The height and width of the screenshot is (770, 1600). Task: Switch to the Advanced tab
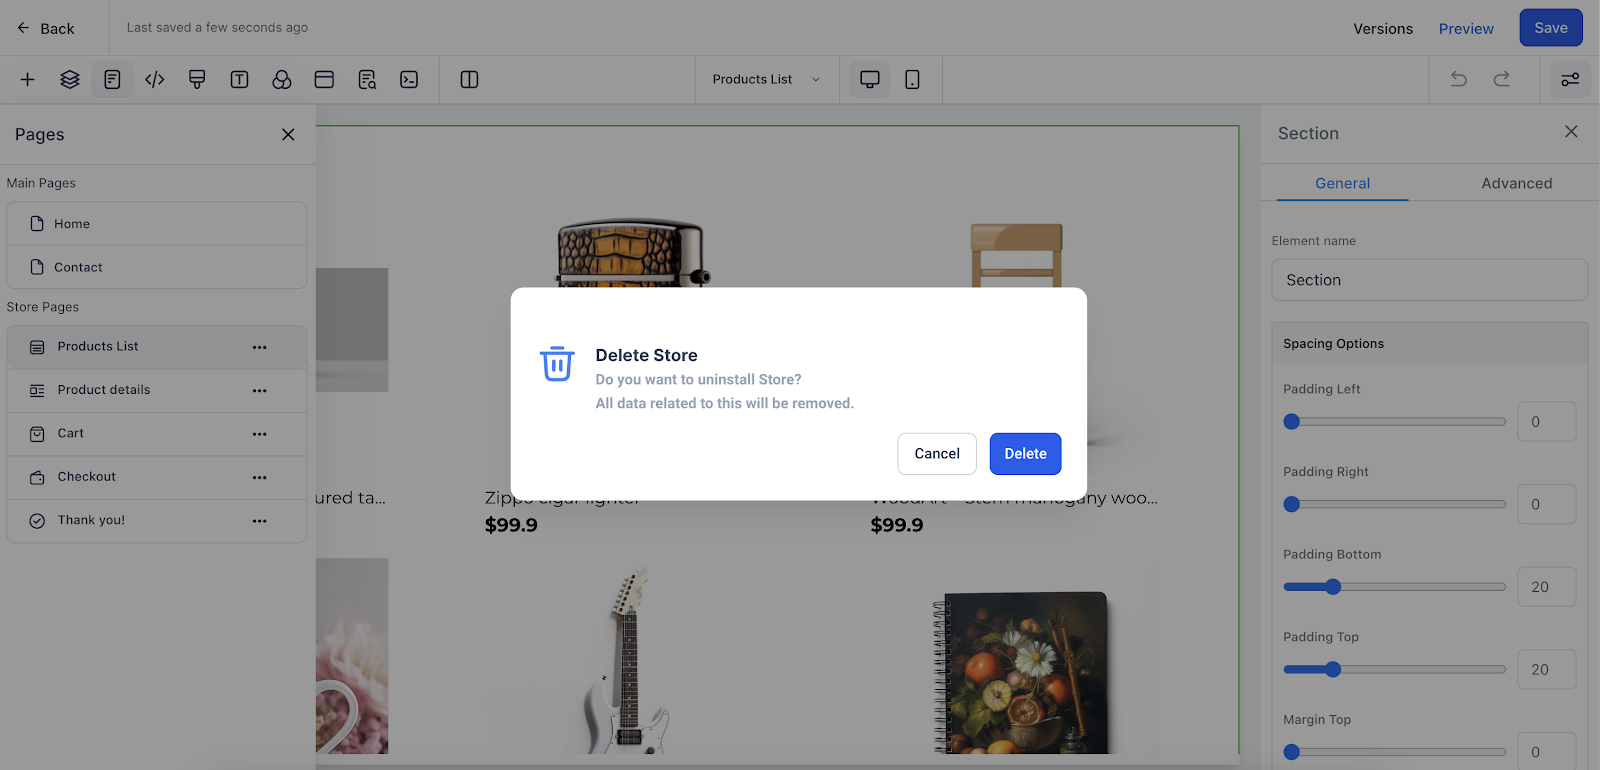1516,183
